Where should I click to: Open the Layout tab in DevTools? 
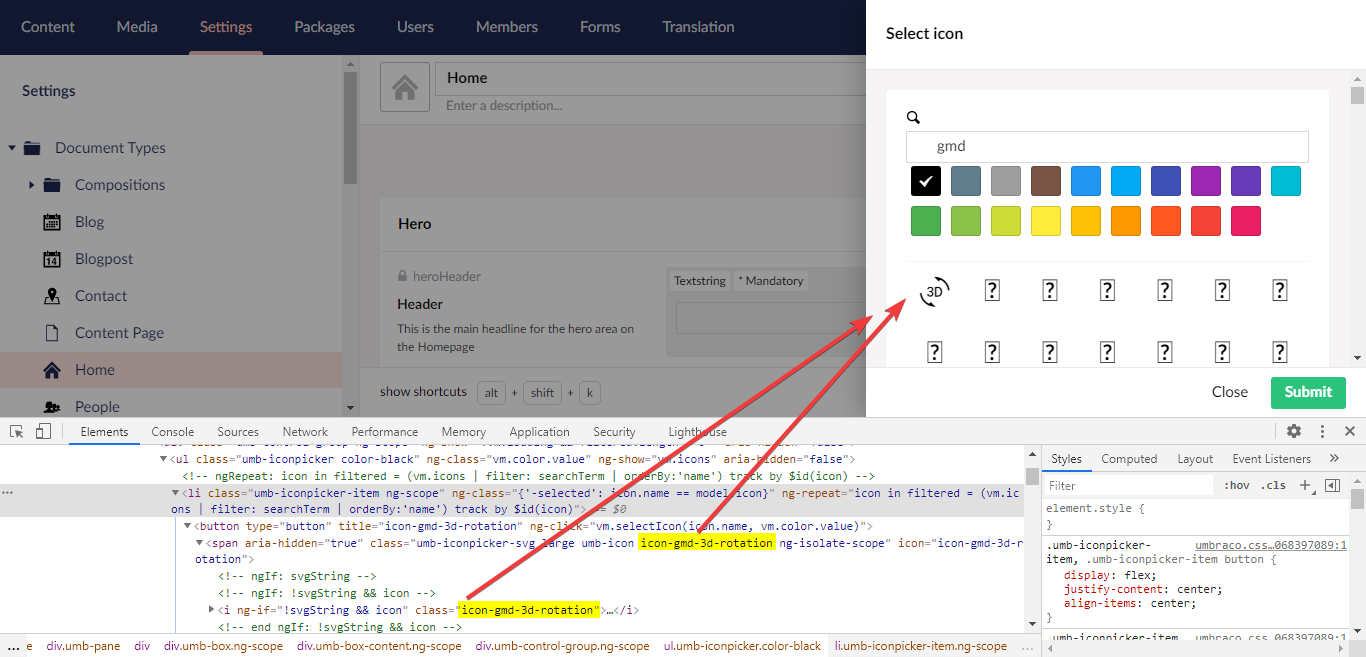[x=1195, y=459]
